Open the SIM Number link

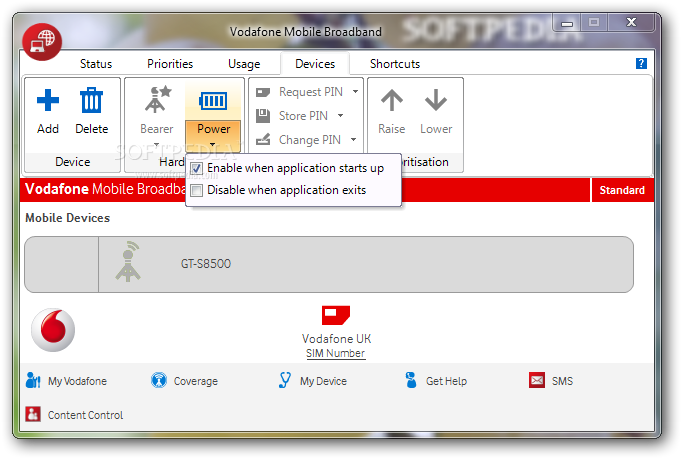[x=335, y=353]
